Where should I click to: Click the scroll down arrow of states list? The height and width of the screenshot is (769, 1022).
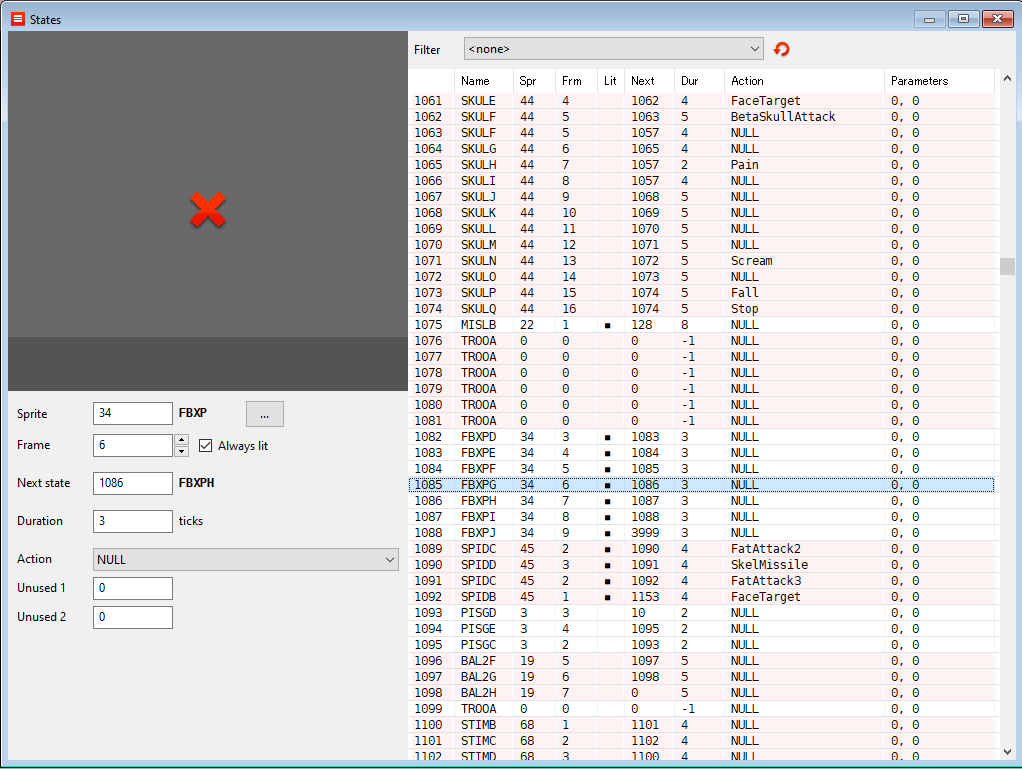click(x=1007, y=751)
